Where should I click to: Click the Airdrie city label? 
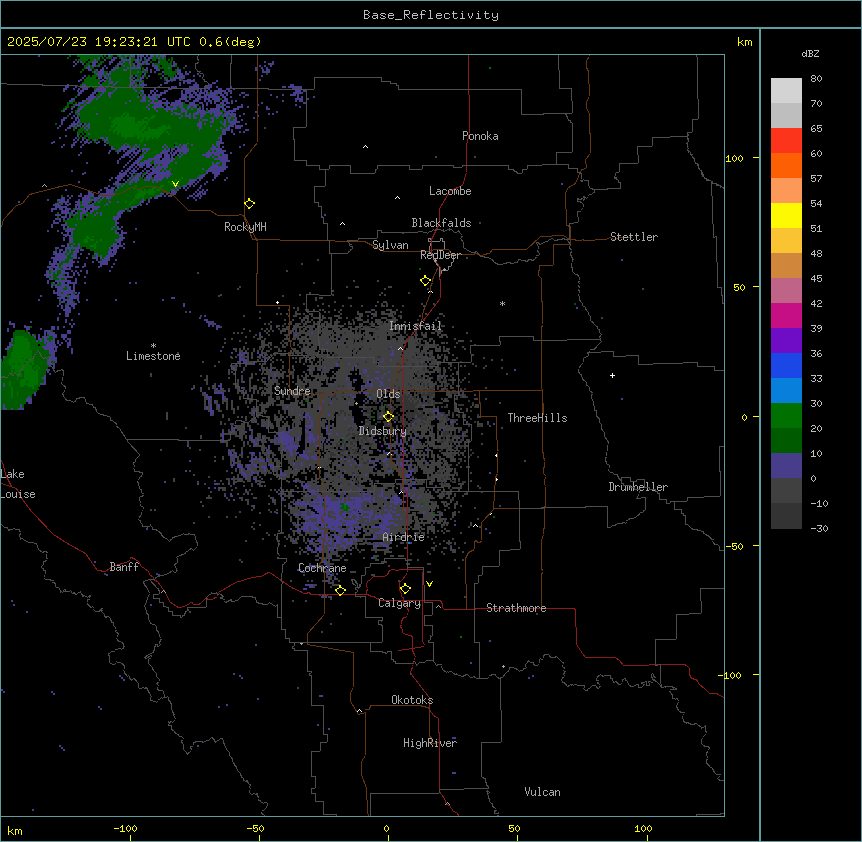[x=404, y=537]
